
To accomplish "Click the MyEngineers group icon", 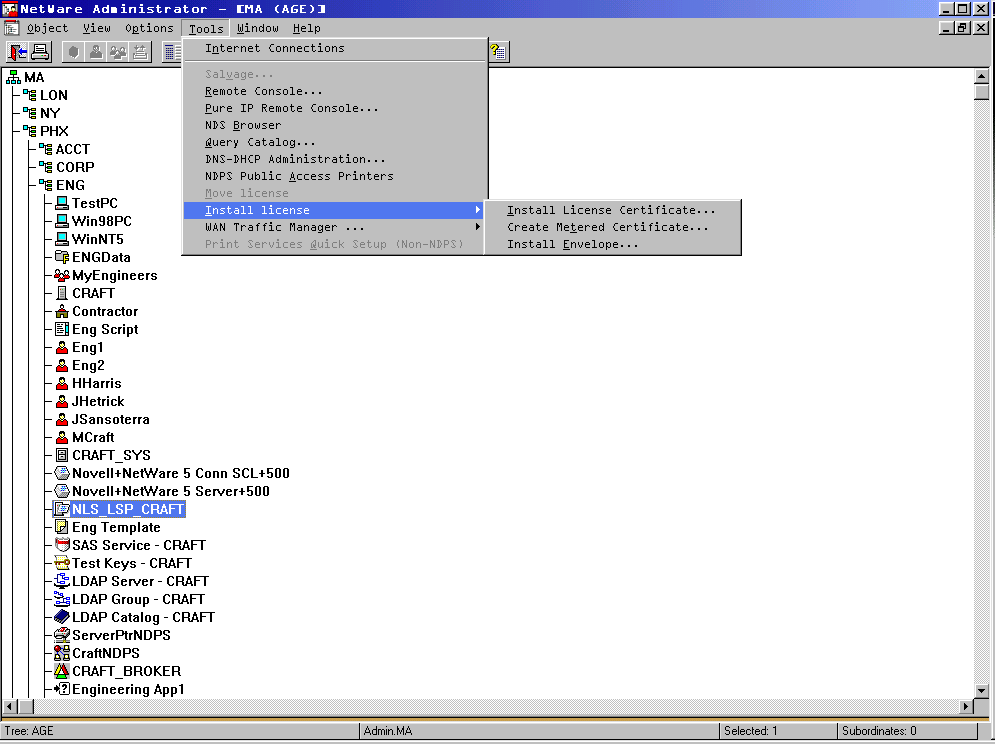I will pyautogui.click(x=62, y=275).
